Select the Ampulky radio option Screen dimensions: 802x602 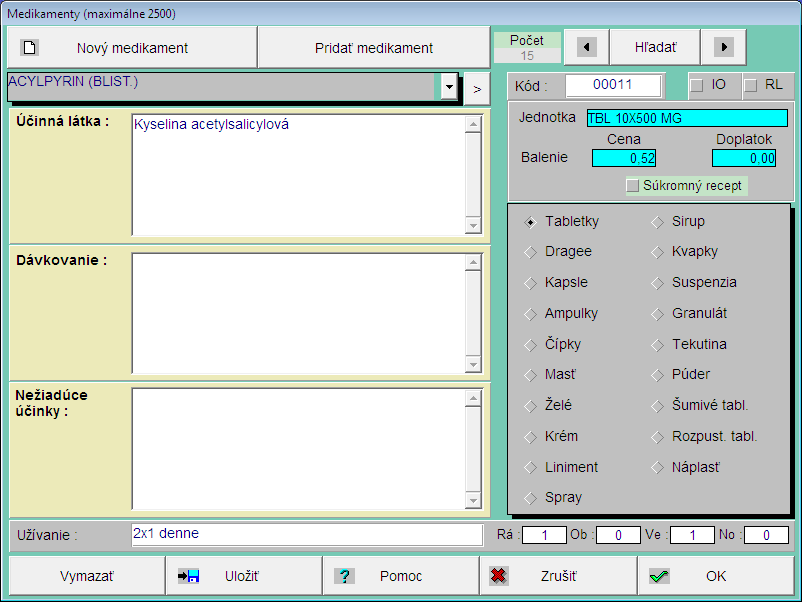click(530, 314)
